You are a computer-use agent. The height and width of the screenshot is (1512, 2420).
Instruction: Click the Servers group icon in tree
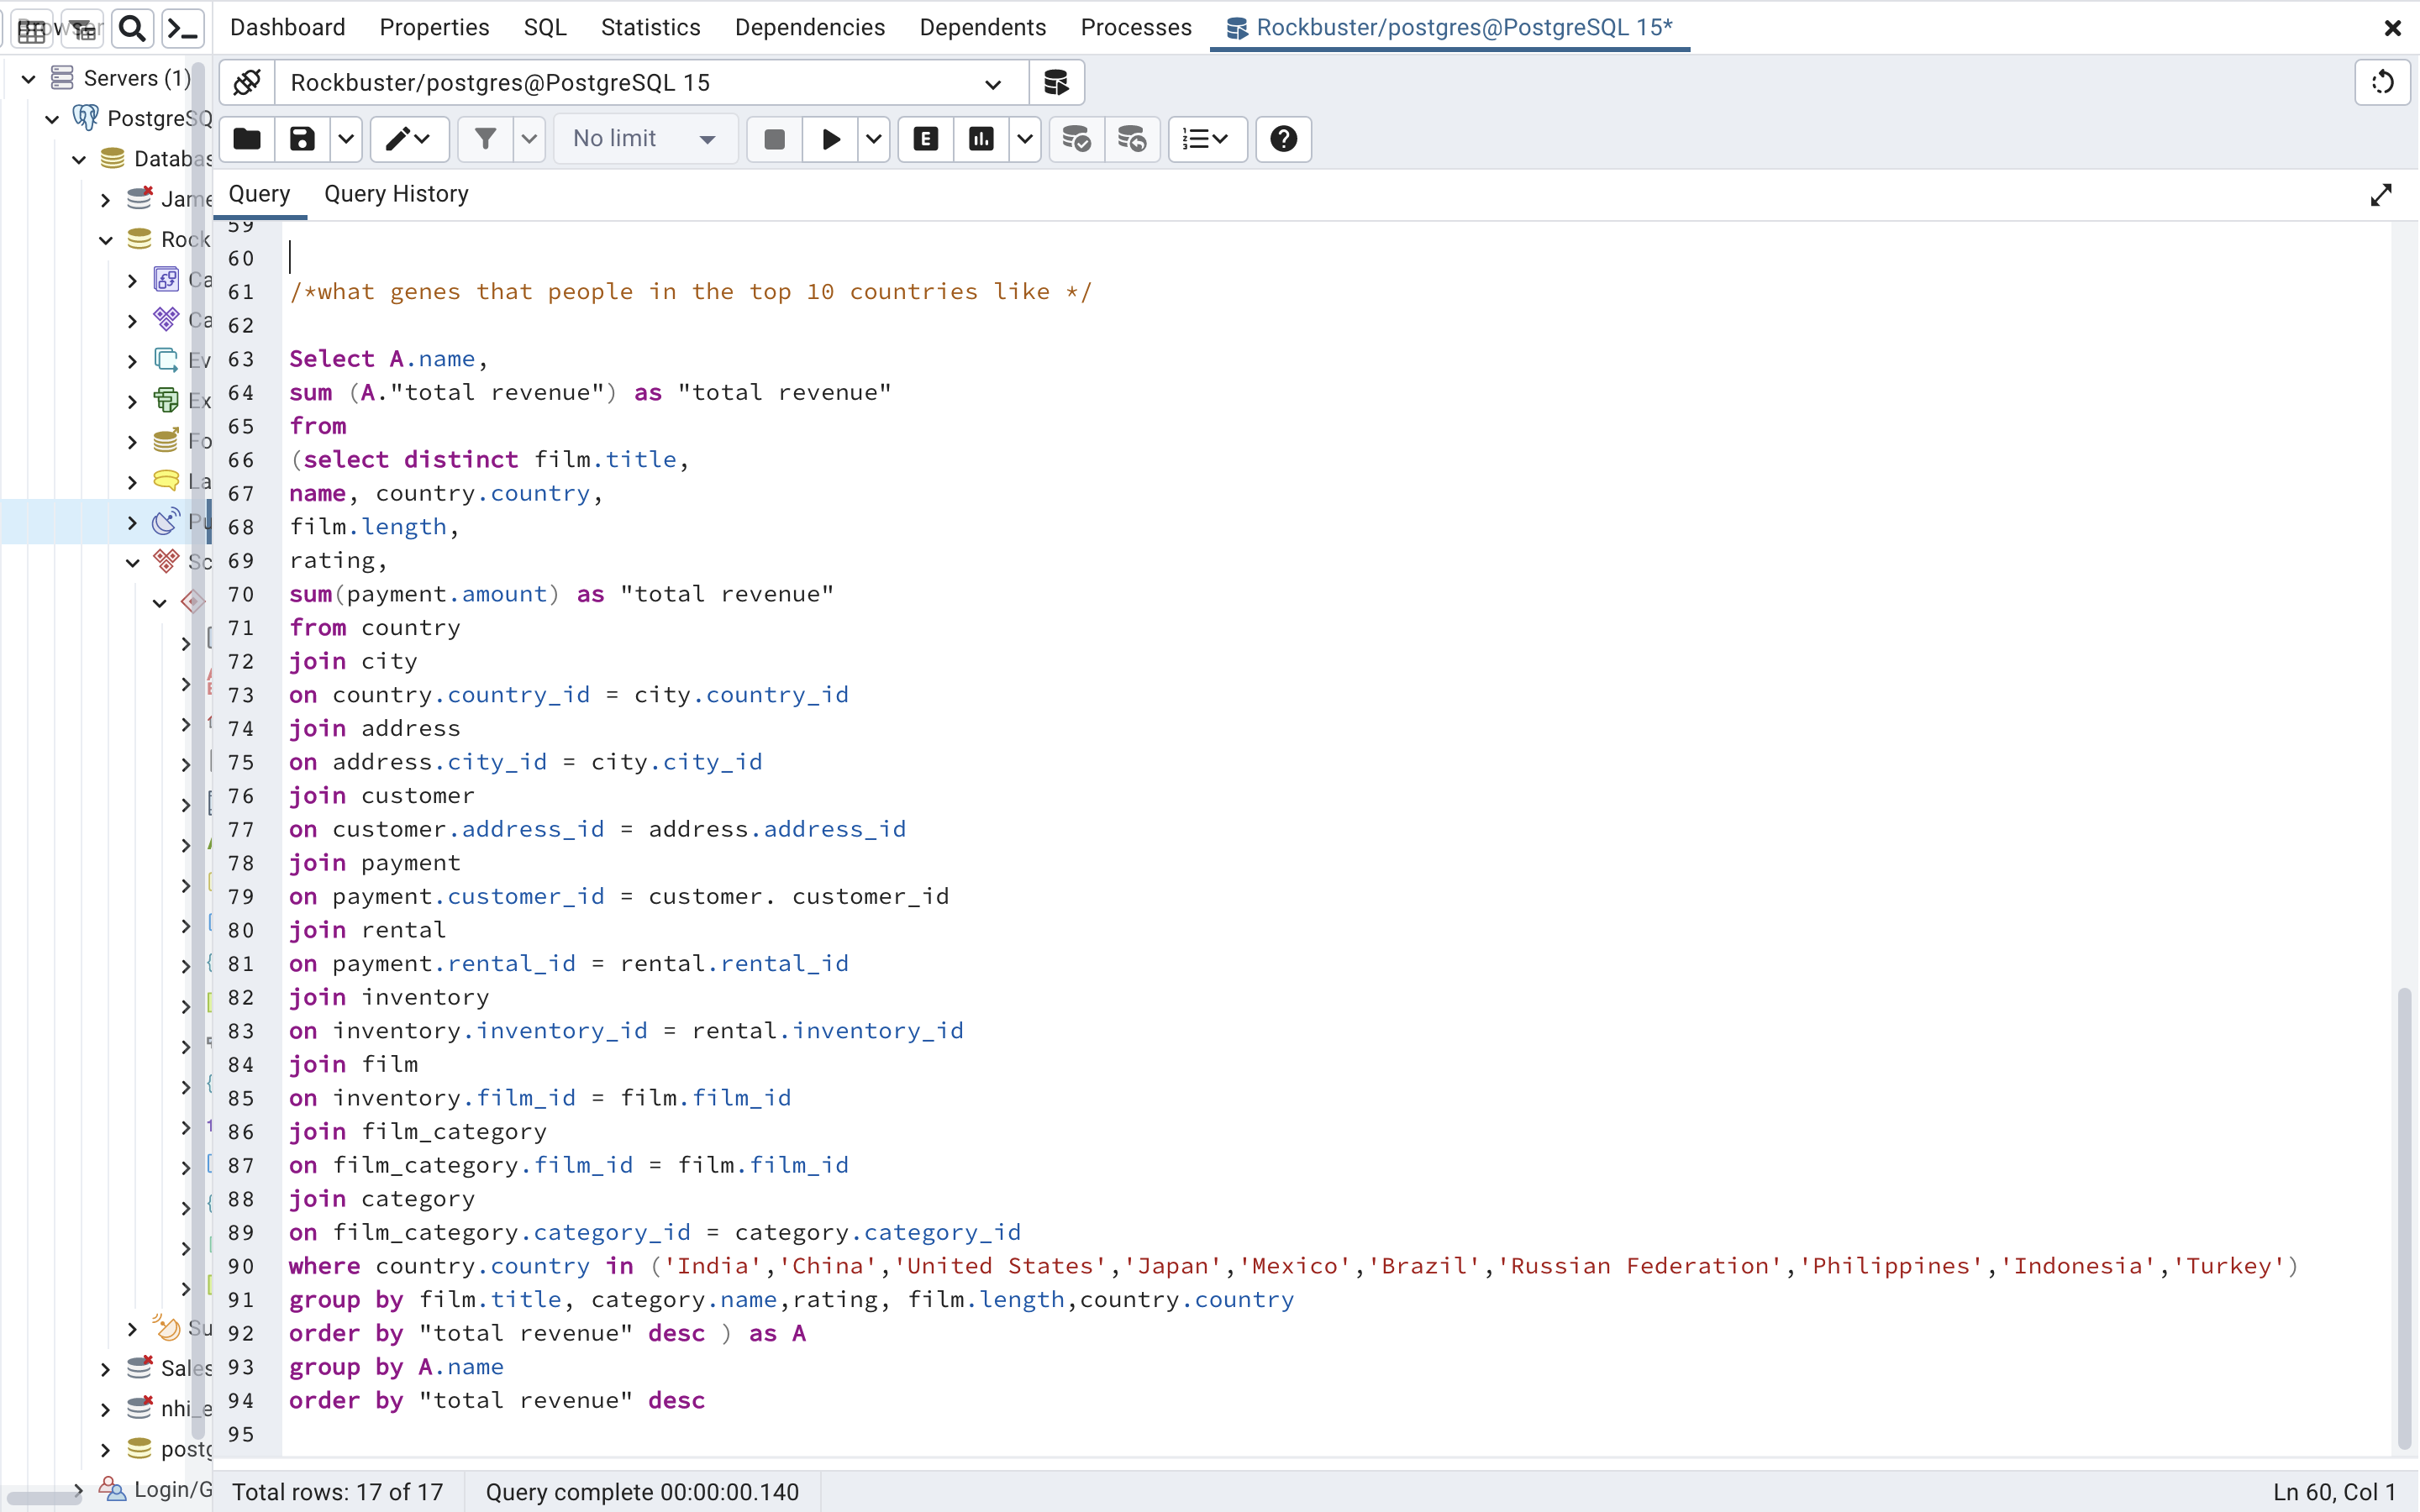point(62,78)
